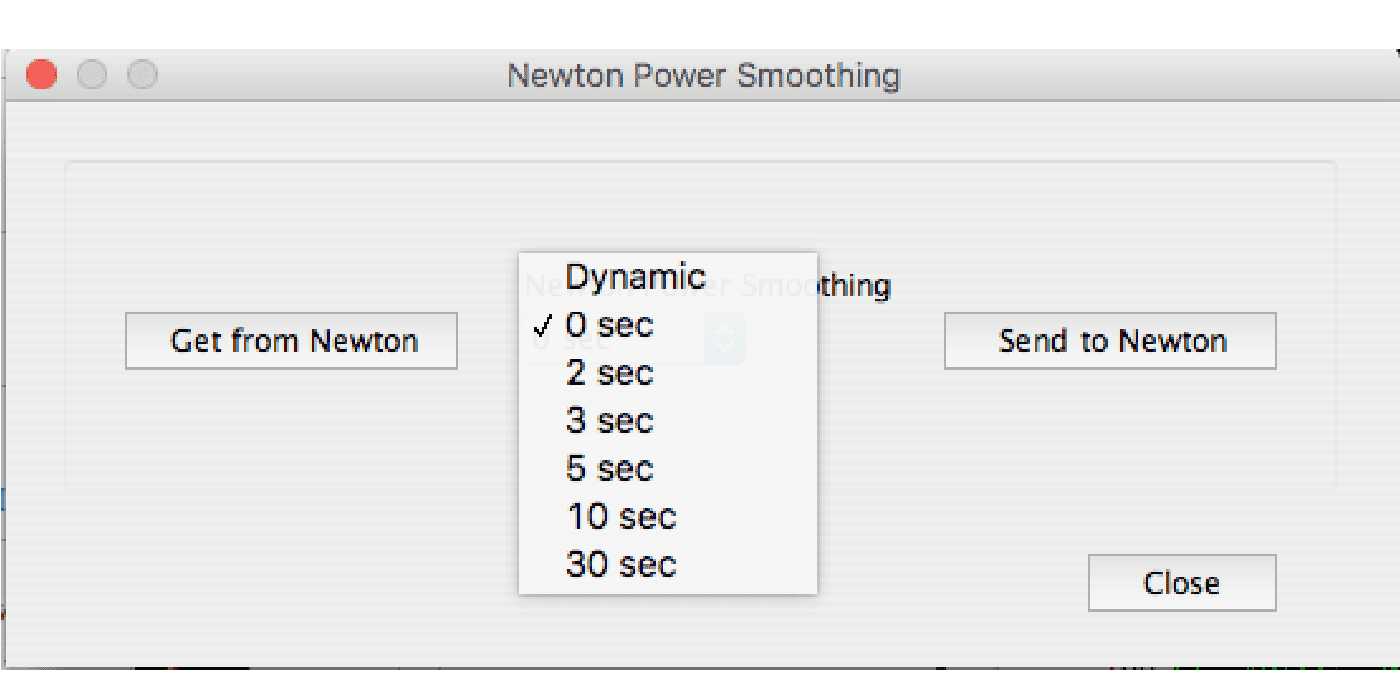
Task: Click the Newton Power Smoothing title bar
Action: 703,76
